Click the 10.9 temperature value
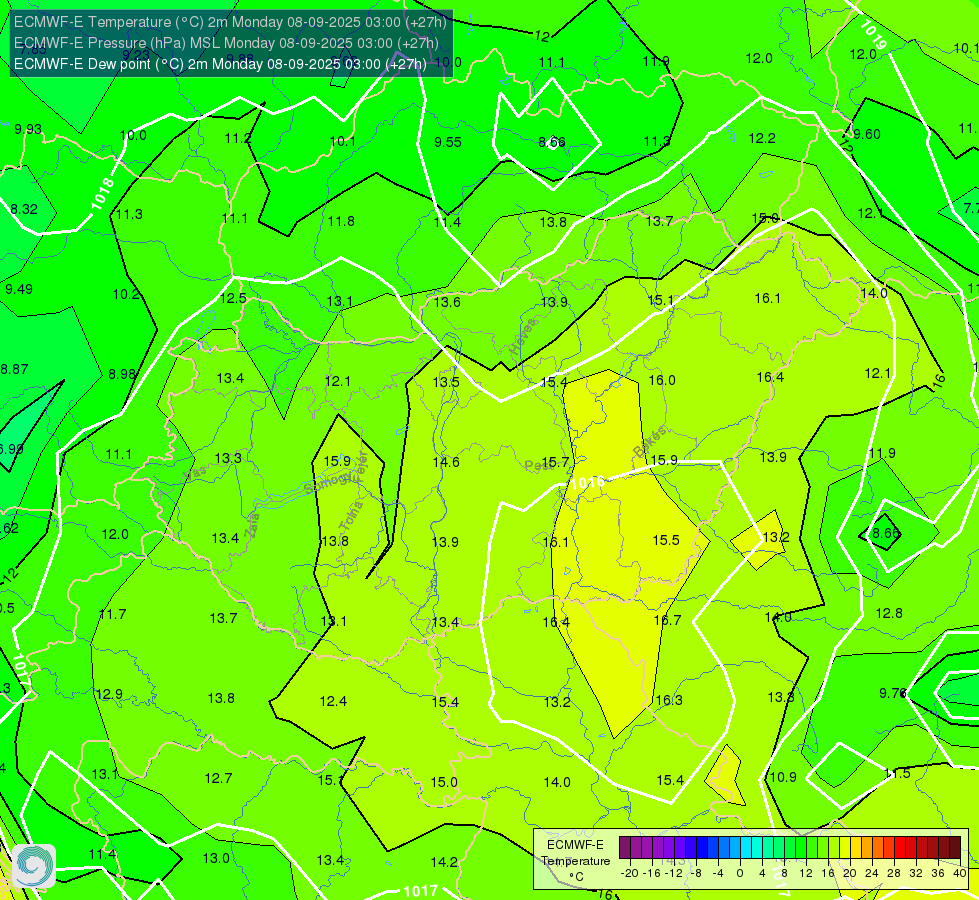 [783, 777]
